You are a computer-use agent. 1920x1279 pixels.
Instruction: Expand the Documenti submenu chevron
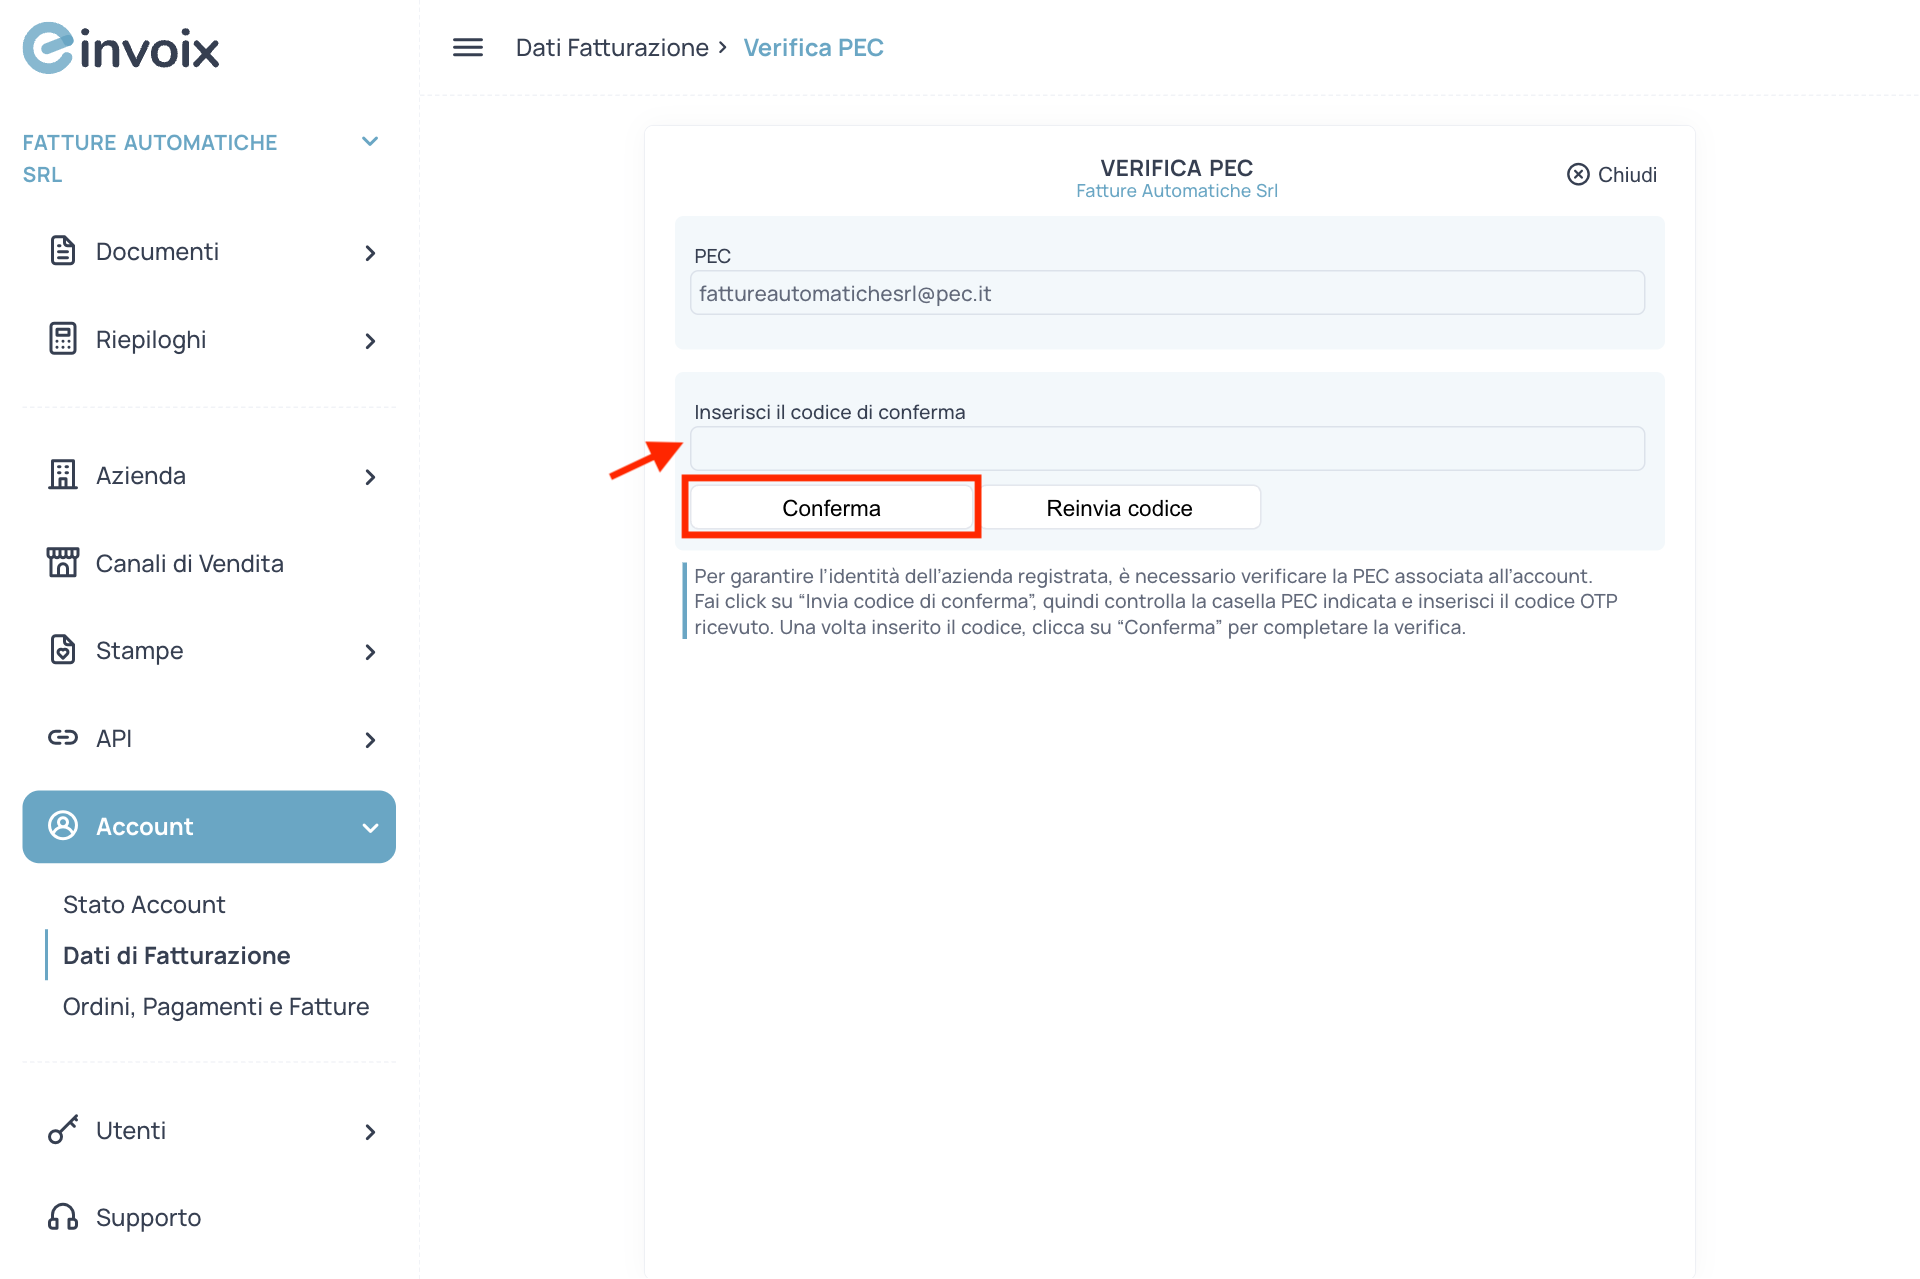[370, 253]
